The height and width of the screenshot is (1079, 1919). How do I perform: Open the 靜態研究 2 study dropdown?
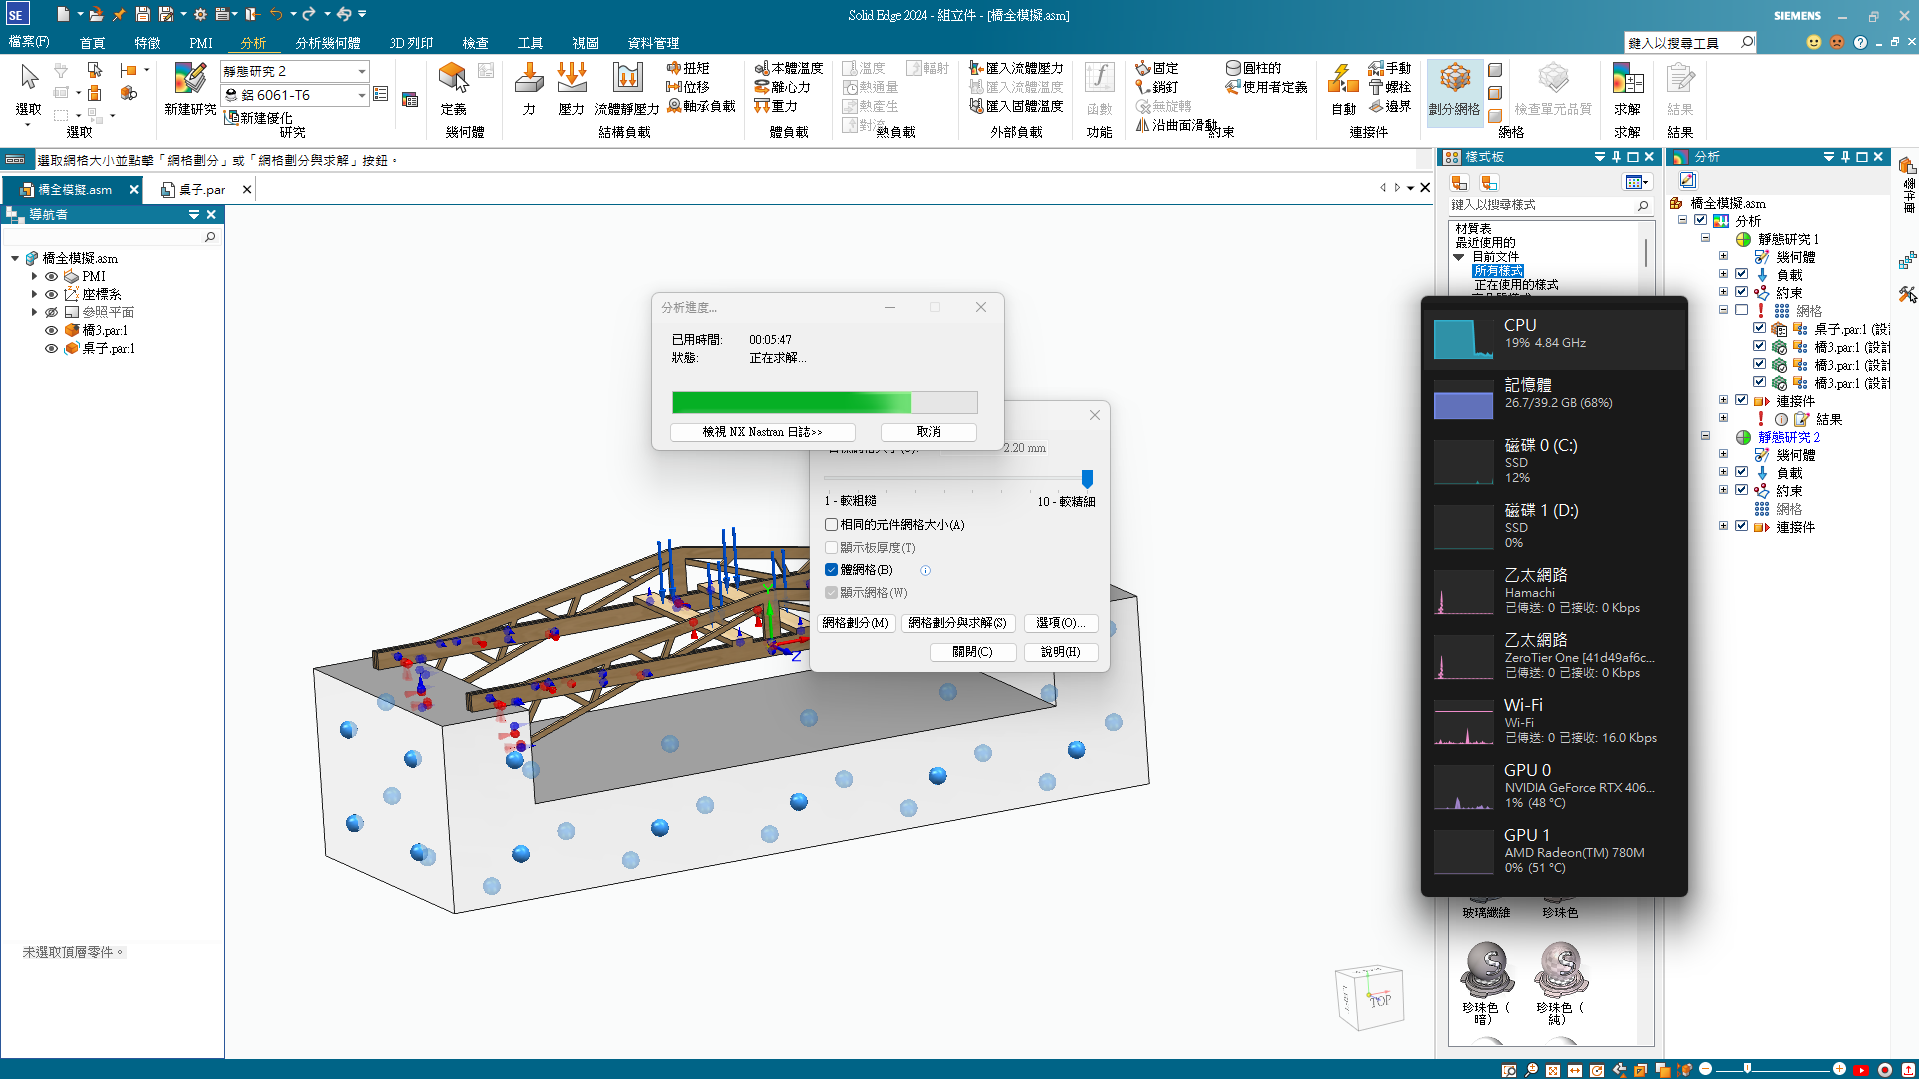[361, 71]
